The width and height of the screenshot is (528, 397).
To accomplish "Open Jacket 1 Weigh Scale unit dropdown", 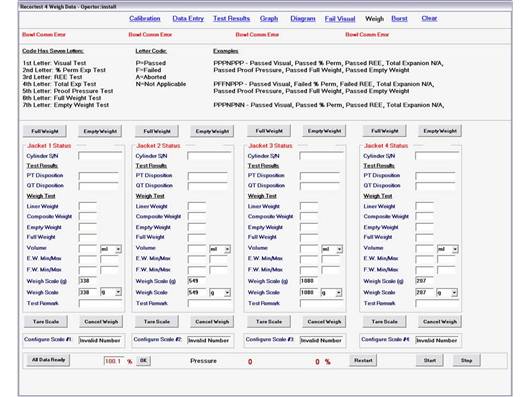I will pyautogui.click(x=111, y=292).
